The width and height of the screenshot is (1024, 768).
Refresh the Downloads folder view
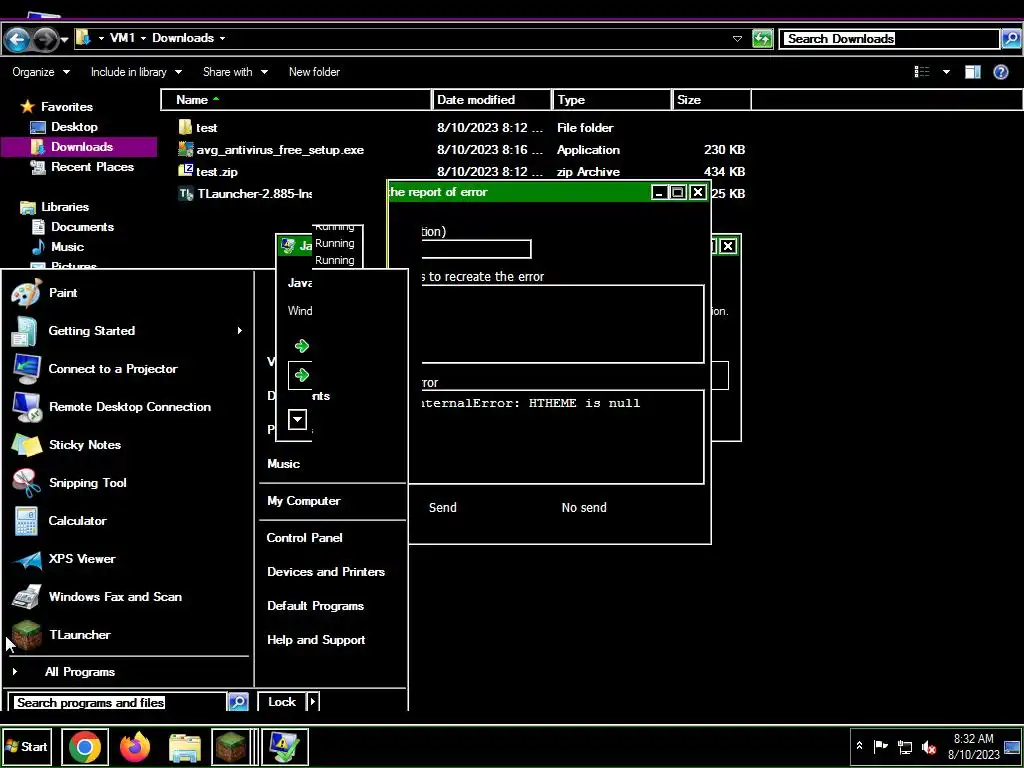click(x=762, y=39)
